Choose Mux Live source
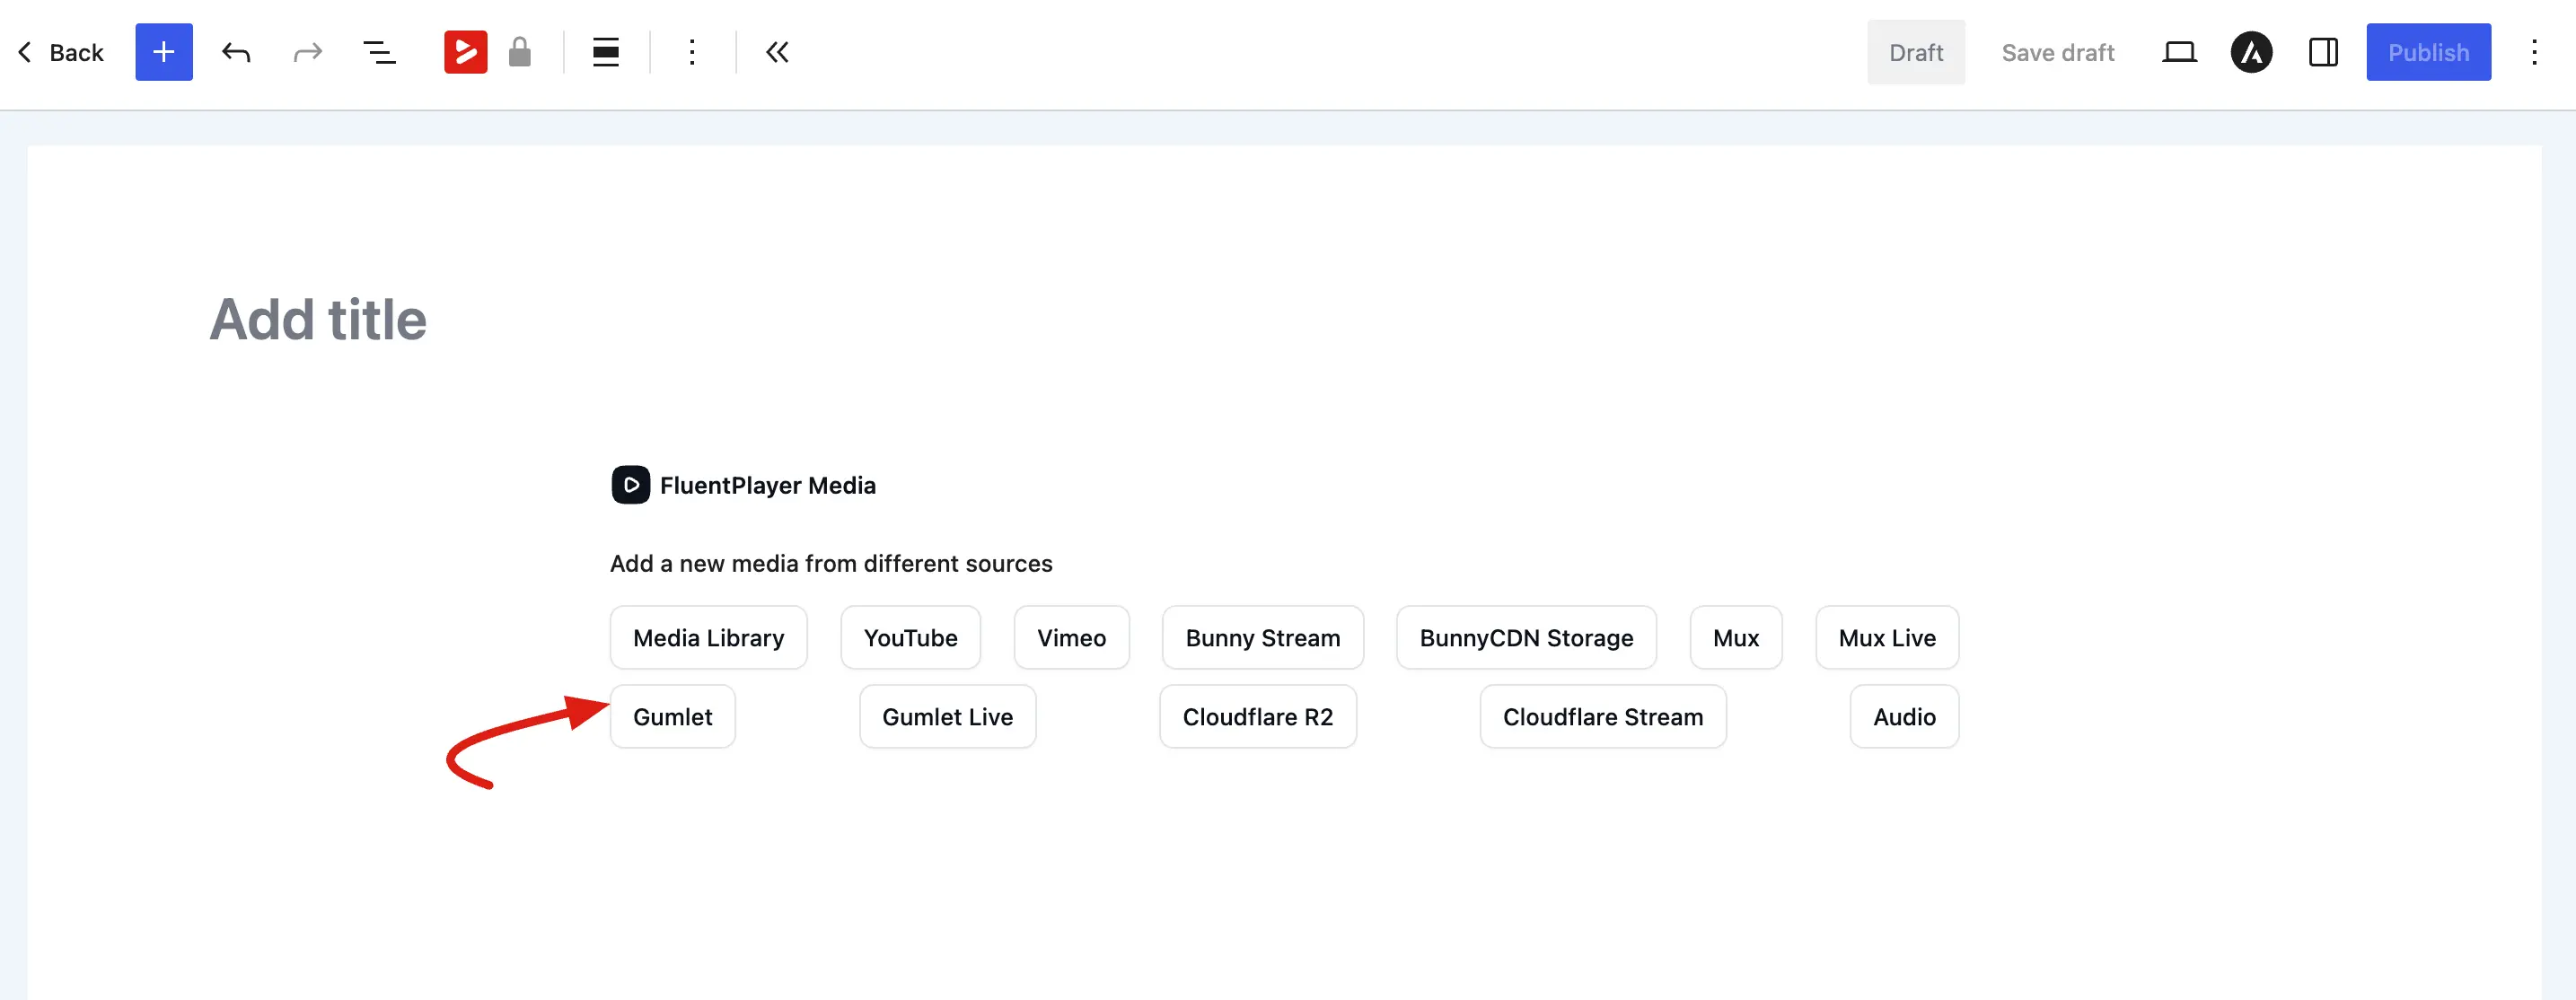 click(x=1887, y=637)
